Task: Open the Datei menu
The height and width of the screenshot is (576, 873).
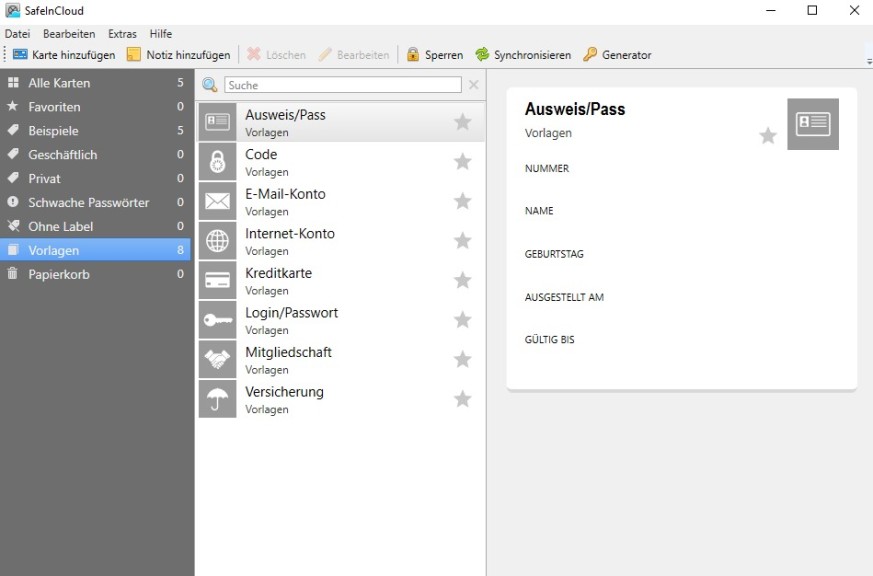Action: coord(17,34)
